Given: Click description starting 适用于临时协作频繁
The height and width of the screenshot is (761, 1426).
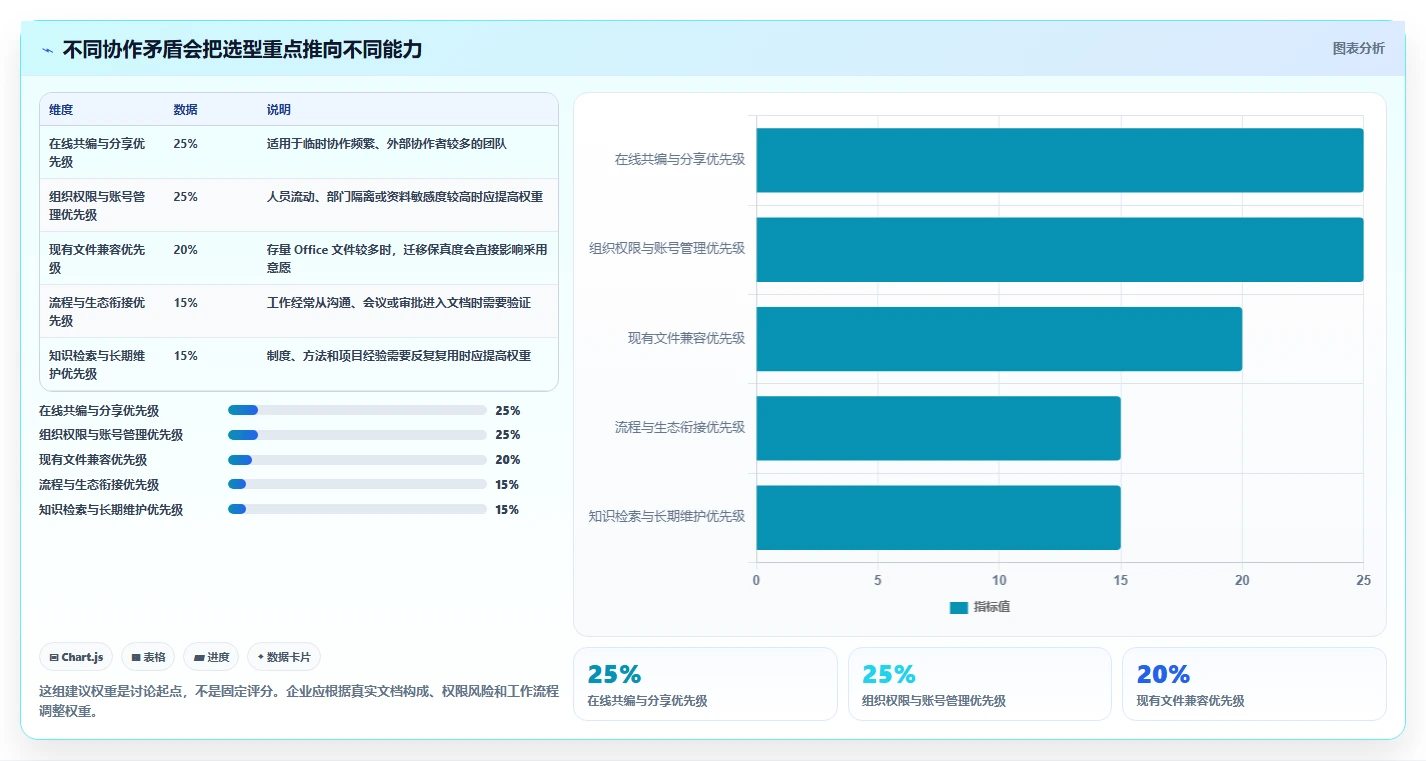Looking at the screenshot, I should click(387, 144).
